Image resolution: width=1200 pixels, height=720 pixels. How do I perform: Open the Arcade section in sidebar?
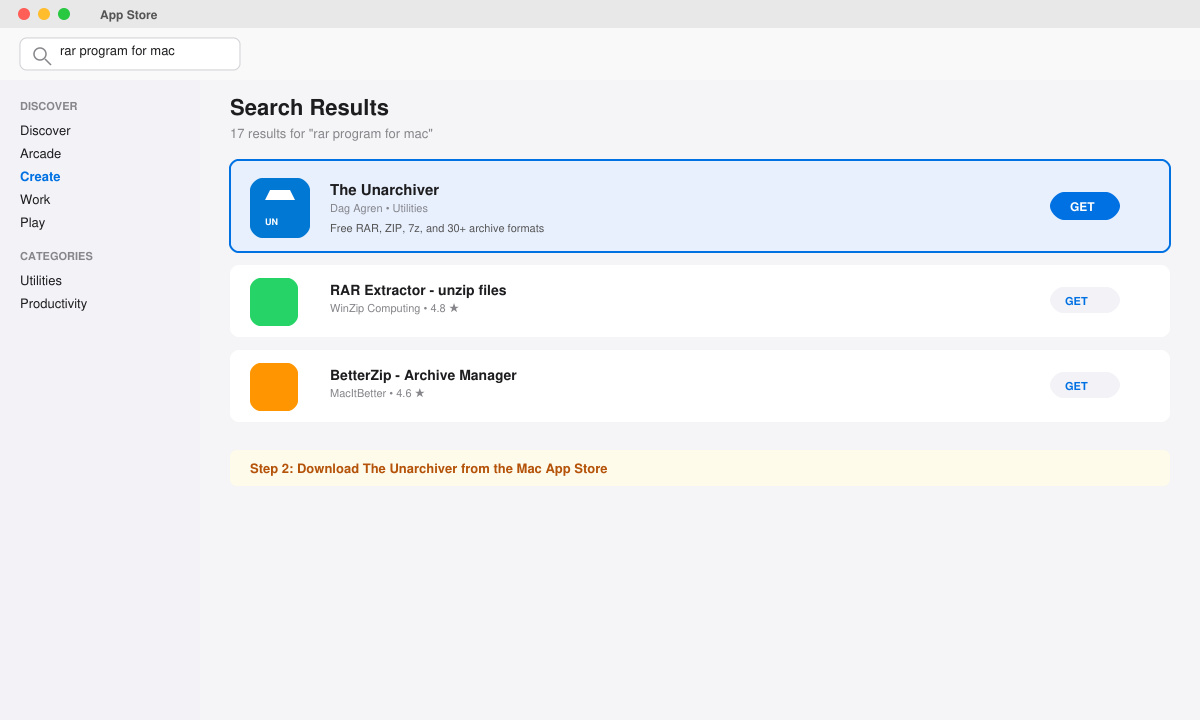[x=41, y=154]
